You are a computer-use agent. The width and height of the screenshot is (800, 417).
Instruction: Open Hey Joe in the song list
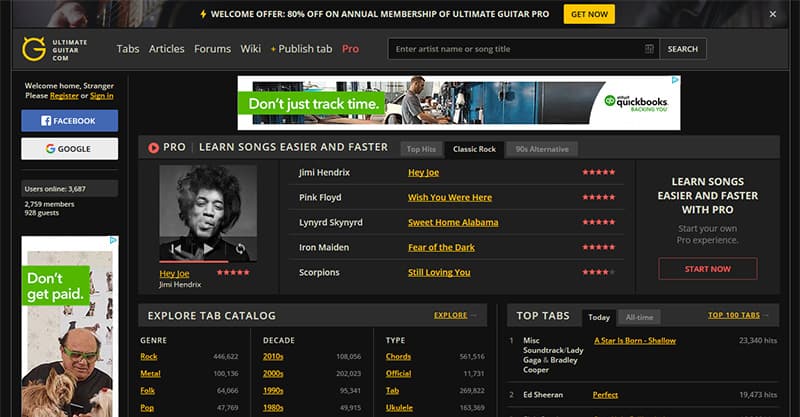coord(423,173)
